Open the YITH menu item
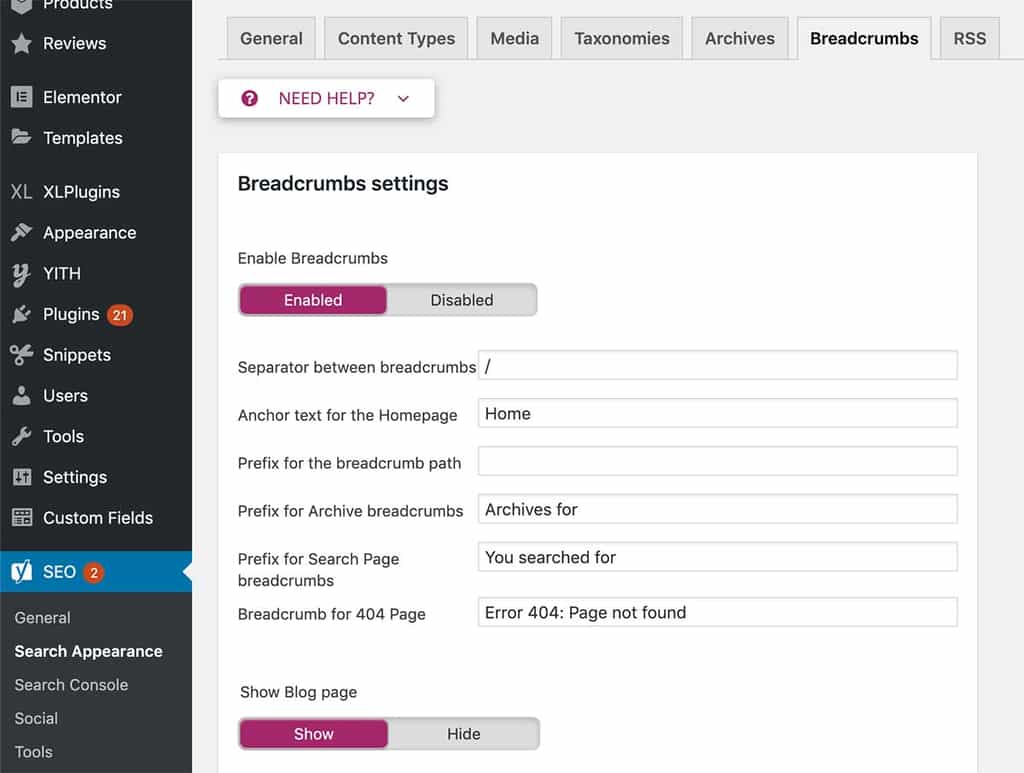The width and height of the screenshot is (1024, 773). pos(96,274)
